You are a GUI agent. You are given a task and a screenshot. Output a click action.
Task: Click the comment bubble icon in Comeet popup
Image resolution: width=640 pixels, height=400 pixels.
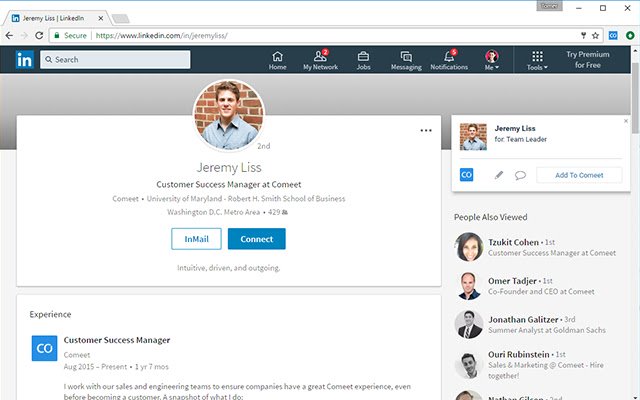pos(520,175)
